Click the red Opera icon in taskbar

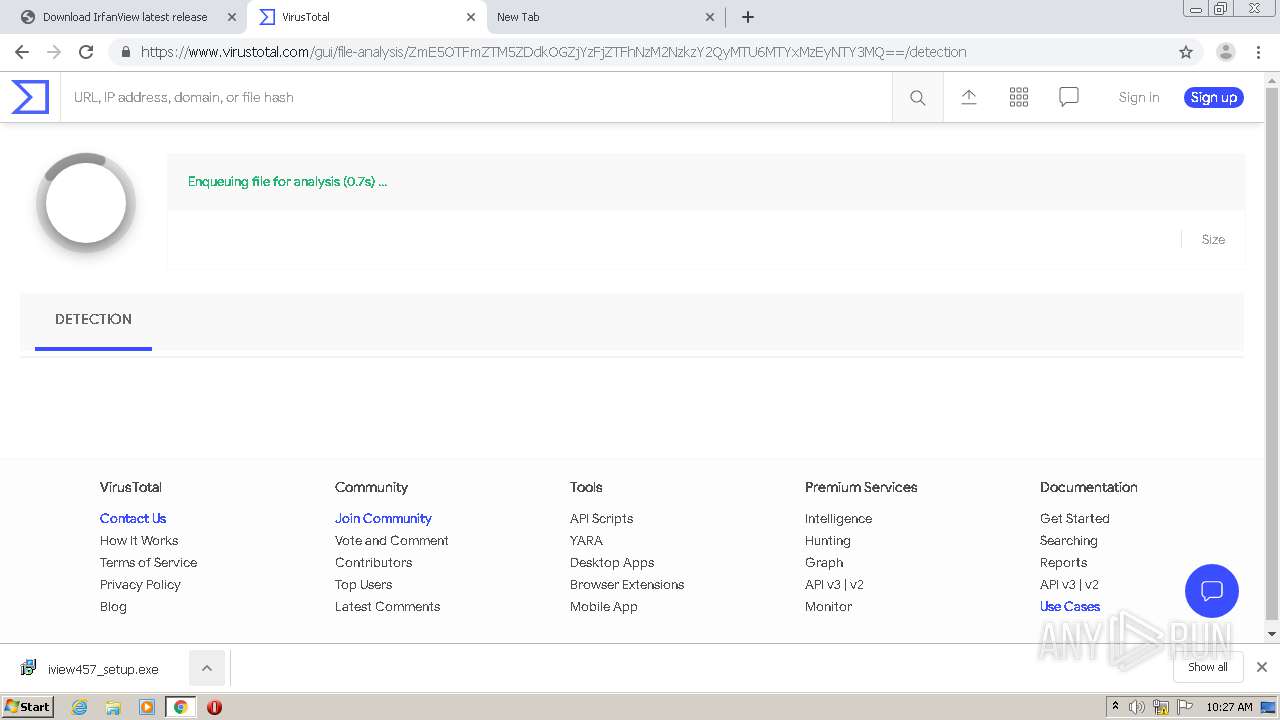(x=214, y=707)
